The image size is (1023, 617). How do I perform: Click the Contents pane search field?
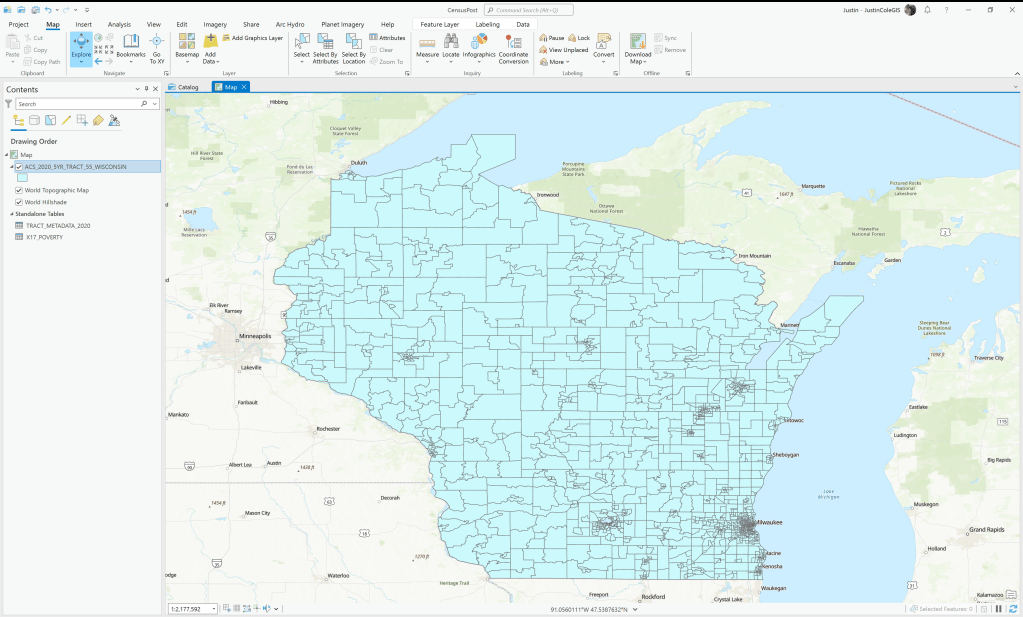pos(77,104)
